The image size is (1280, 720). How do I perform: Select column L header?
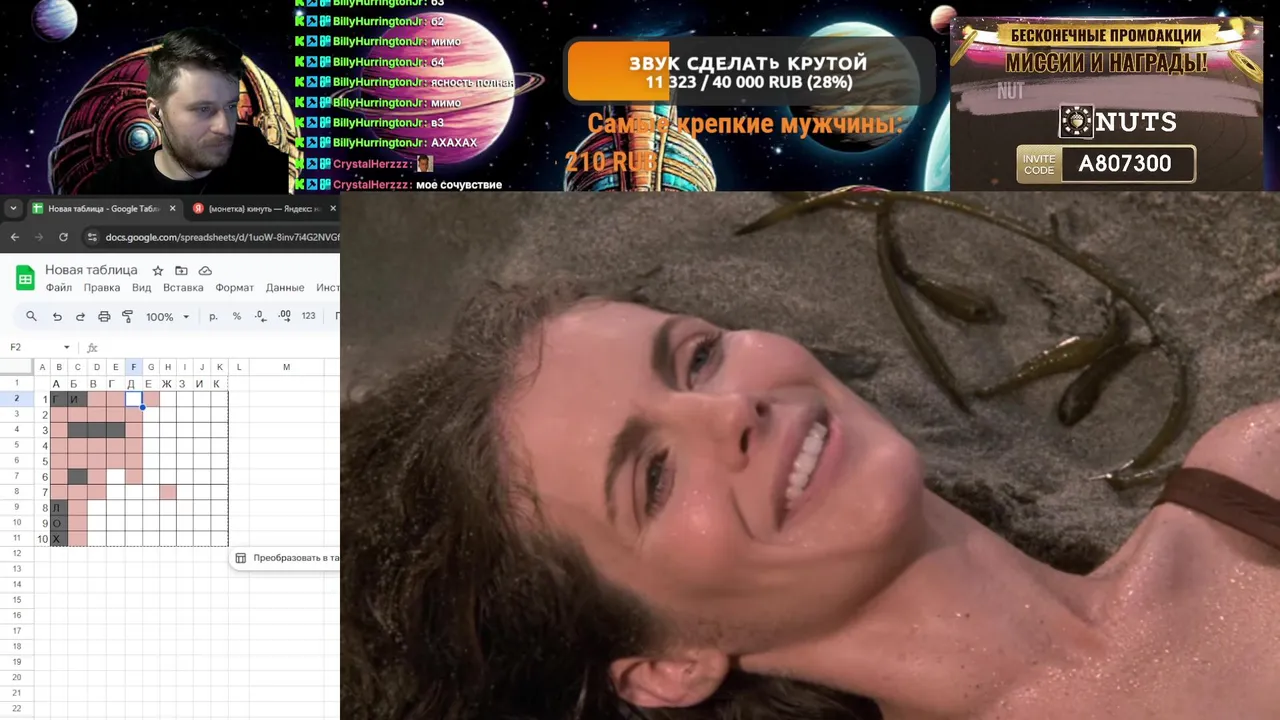tap(238, 367)
